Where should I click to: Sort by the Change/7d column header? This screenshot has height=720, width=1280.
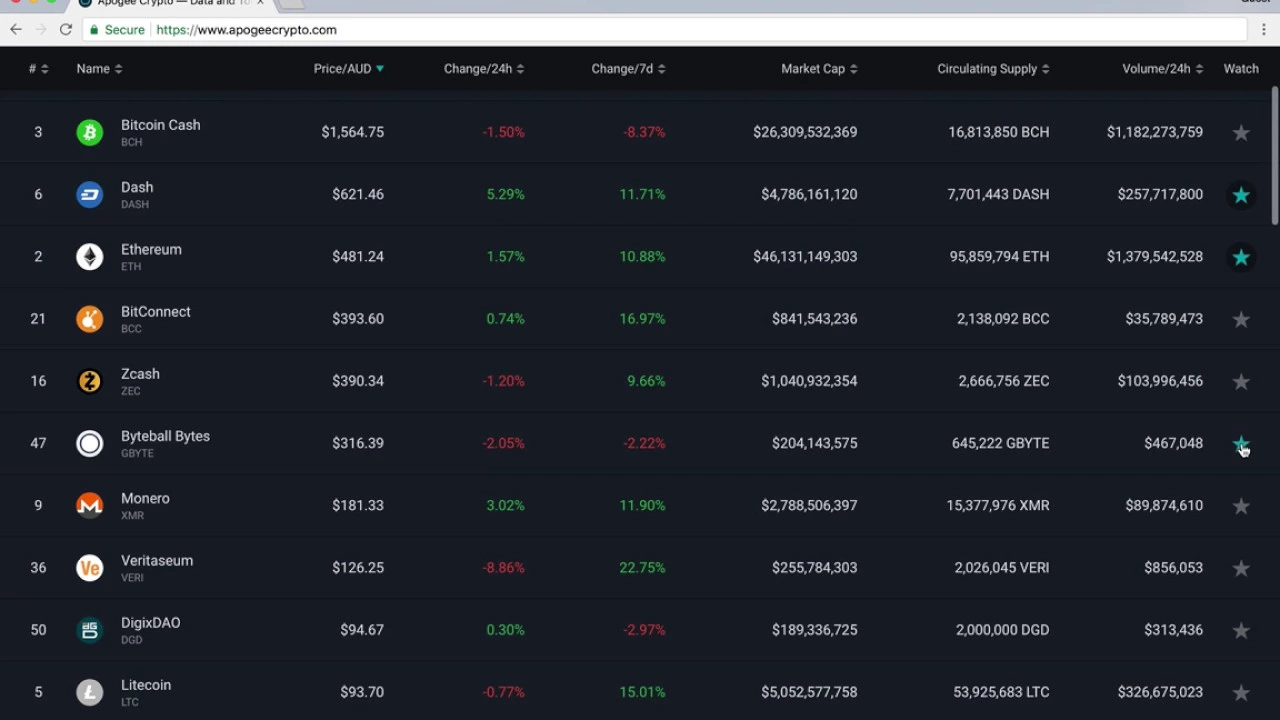(628, 69)
